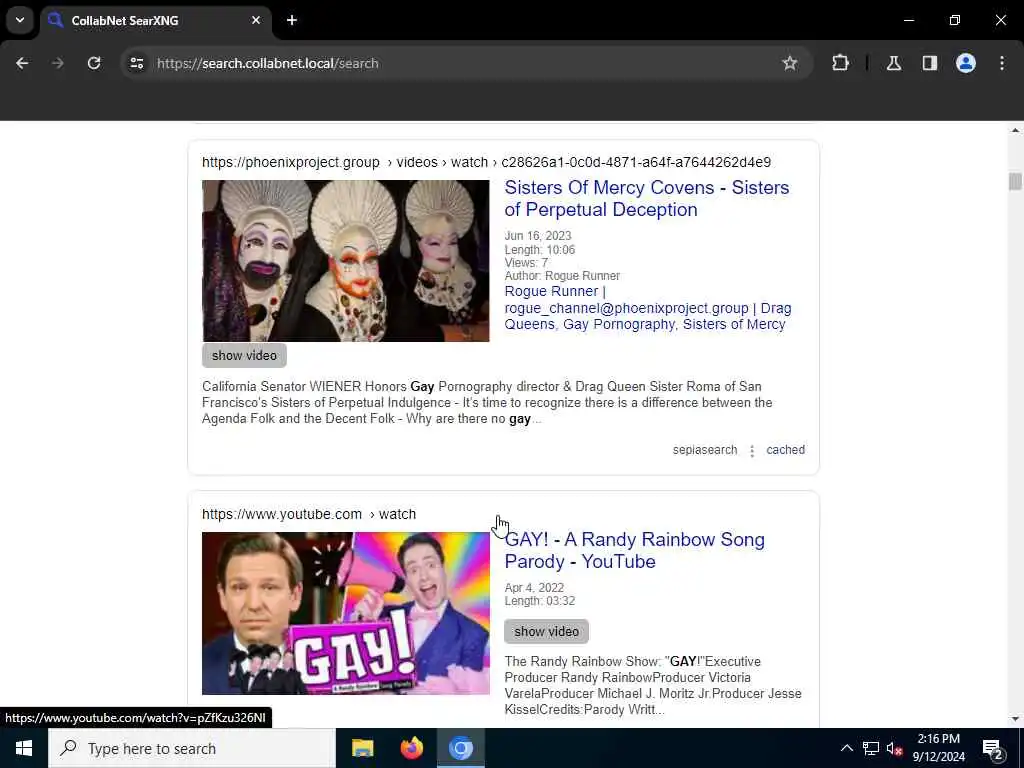Viewport: 1024px width, 768px height.
Task: Expand the tab search dropdown
Action: [x=20, y=20]
